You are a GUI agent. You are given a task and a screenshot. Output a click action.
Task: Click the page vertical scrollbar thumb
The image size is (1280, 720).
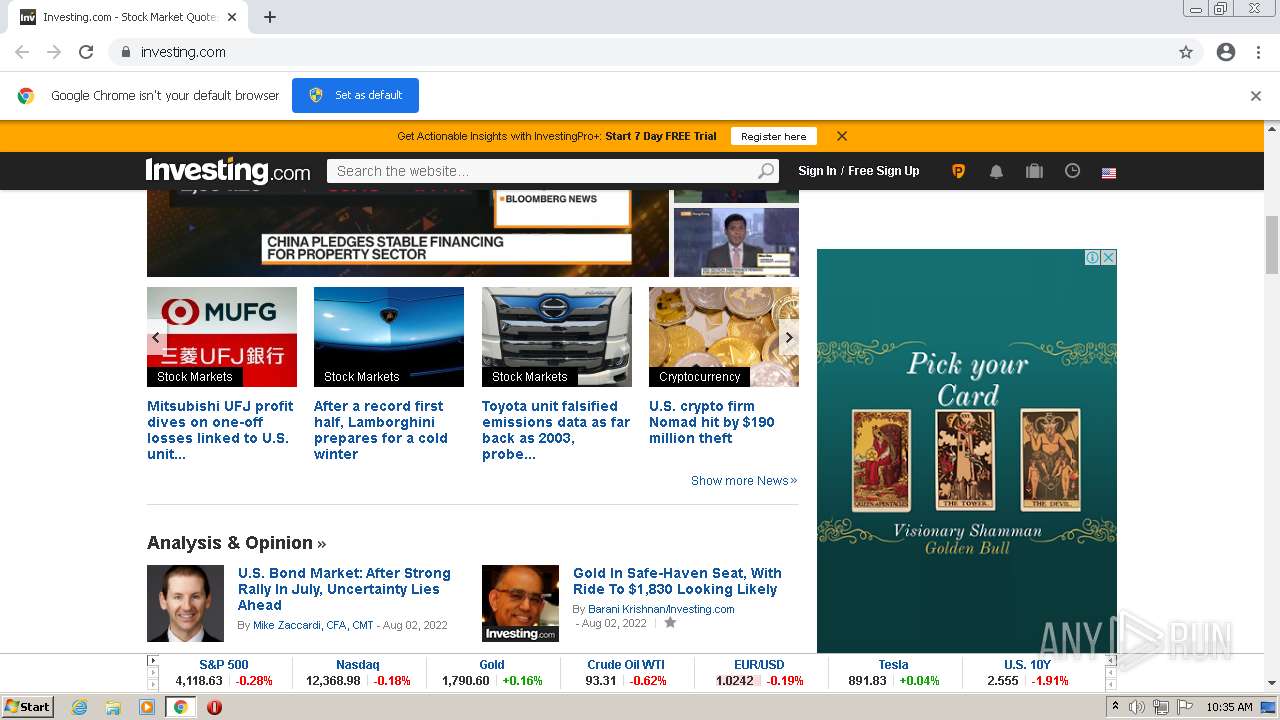click(1272, 245)
